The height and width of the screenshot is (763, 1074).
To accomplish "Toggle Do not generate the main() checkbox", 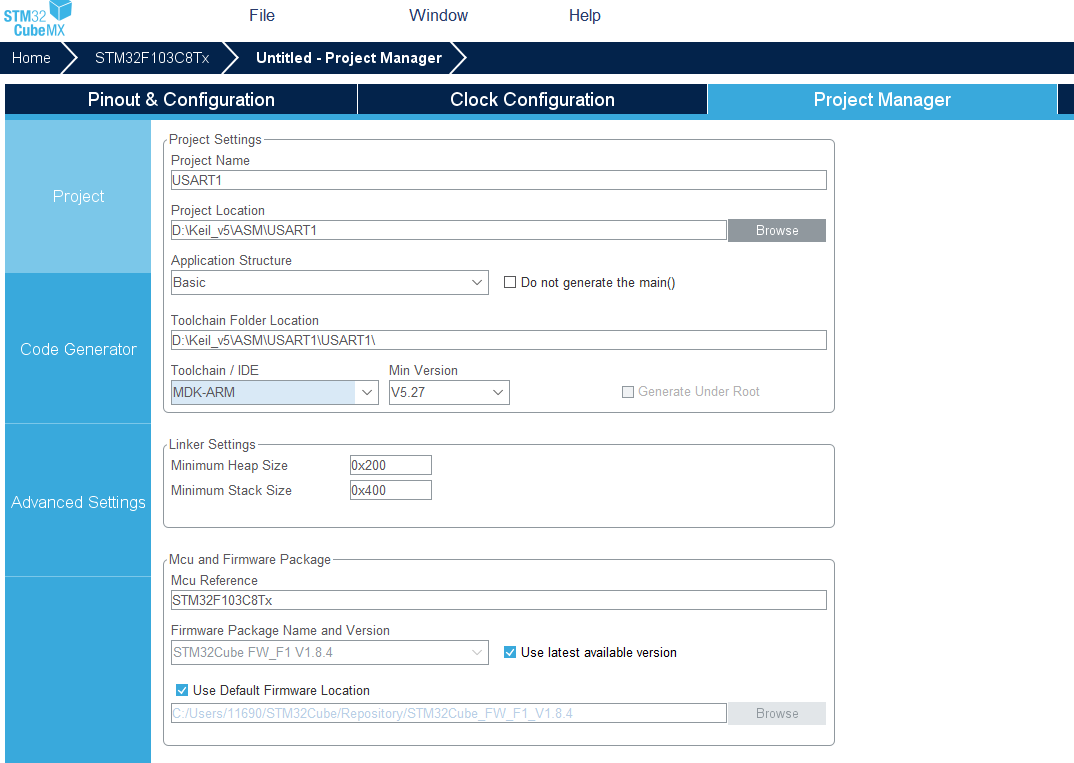I will click(x=510, y=282).
